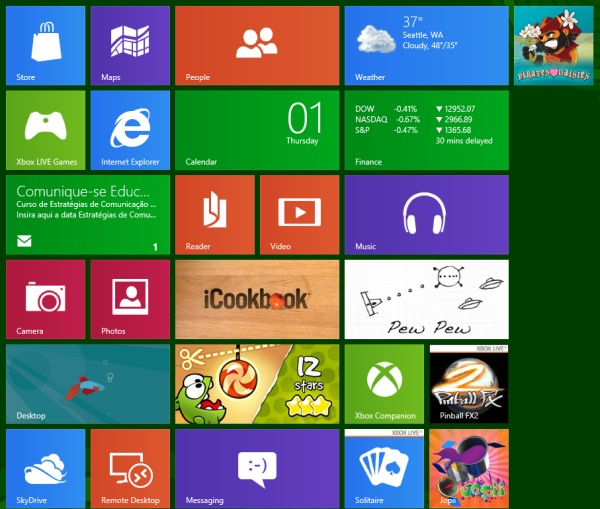Click the Comunique-se Educ... mail headline
This screenshot has width=600, height=509.
[x=83, y=191]
